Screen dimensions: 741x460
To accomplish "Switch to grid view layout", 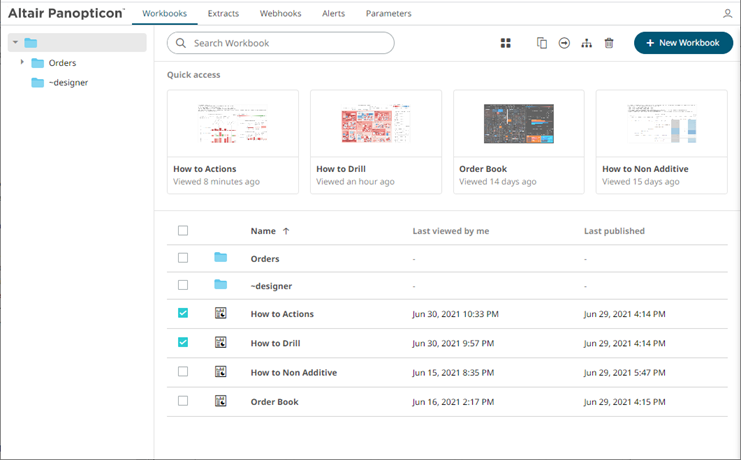I will pyautogui.click(x=505, y=43).
